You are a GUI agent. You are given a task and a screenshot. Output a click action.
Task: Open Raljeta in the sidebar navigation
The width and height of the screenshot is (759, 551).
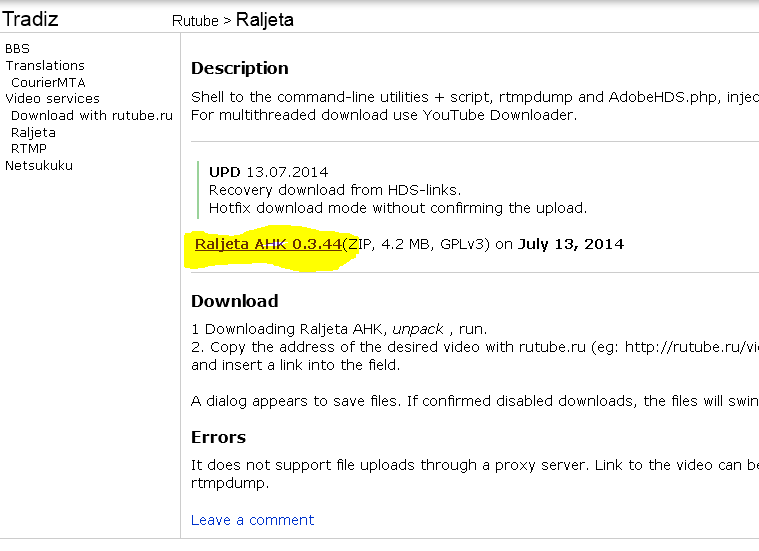click(x=33, y=132)
